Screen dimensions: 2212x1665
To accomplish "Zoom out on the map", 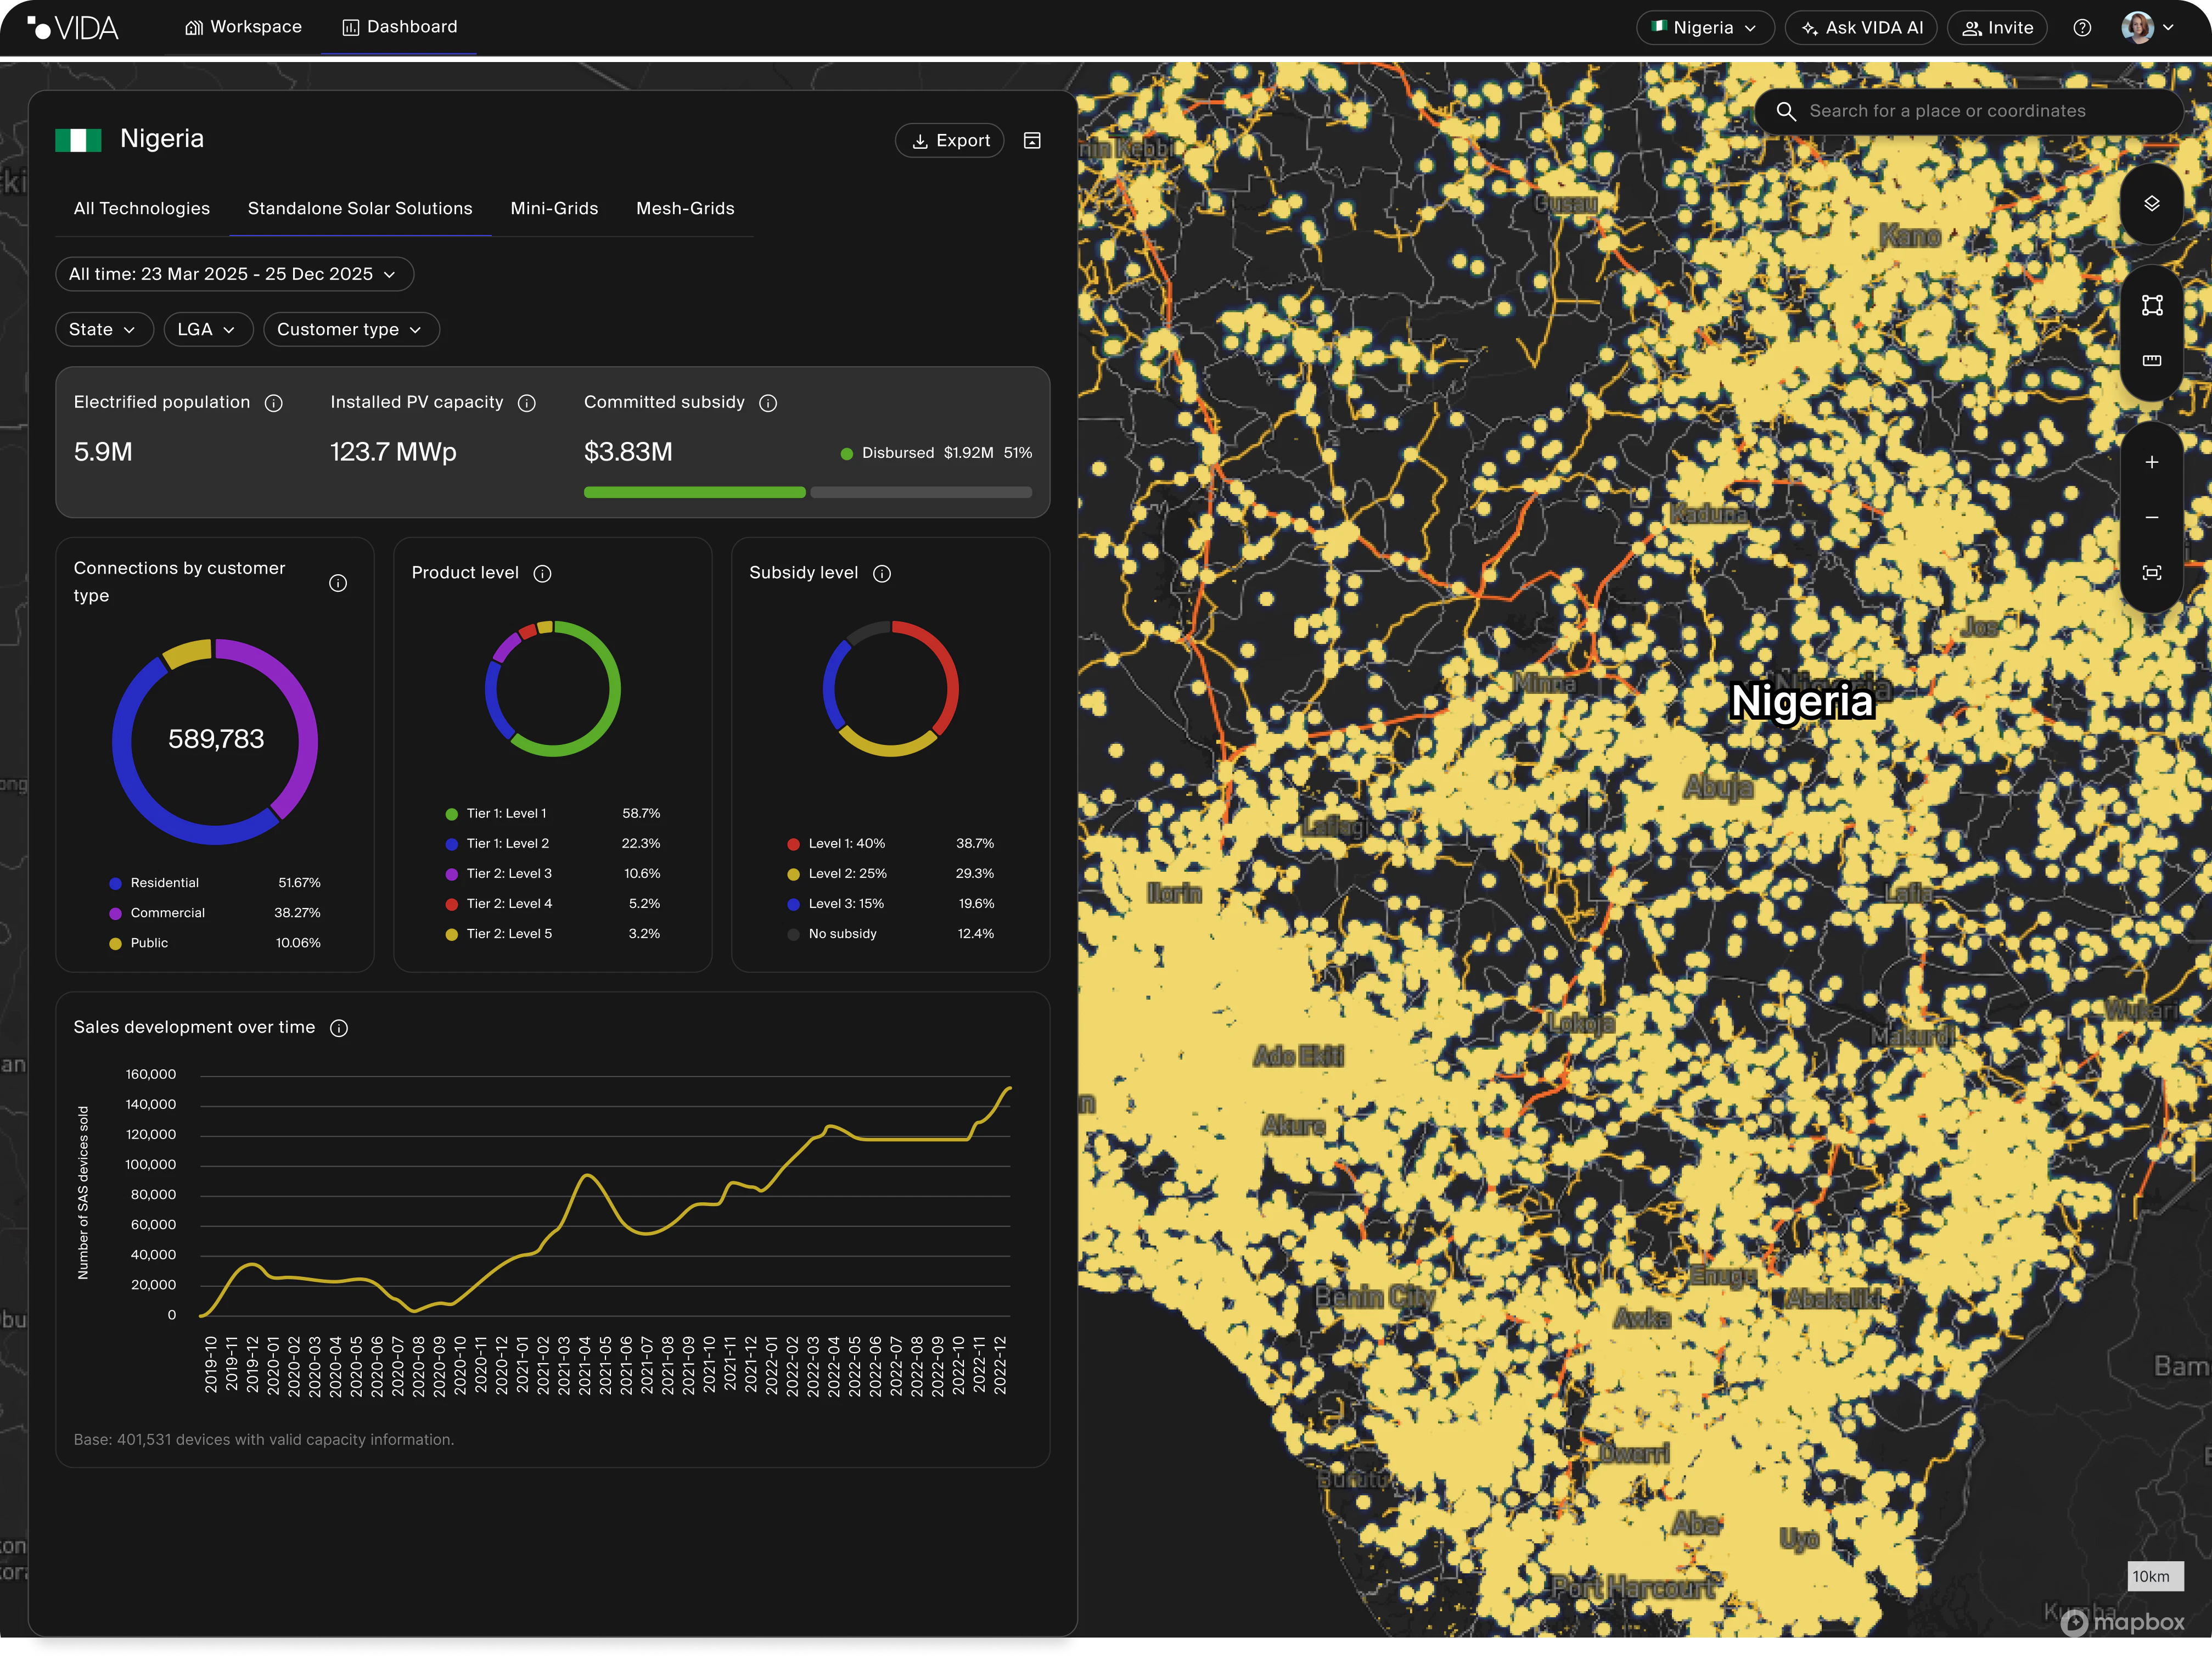I will [x=2151, y=517].
